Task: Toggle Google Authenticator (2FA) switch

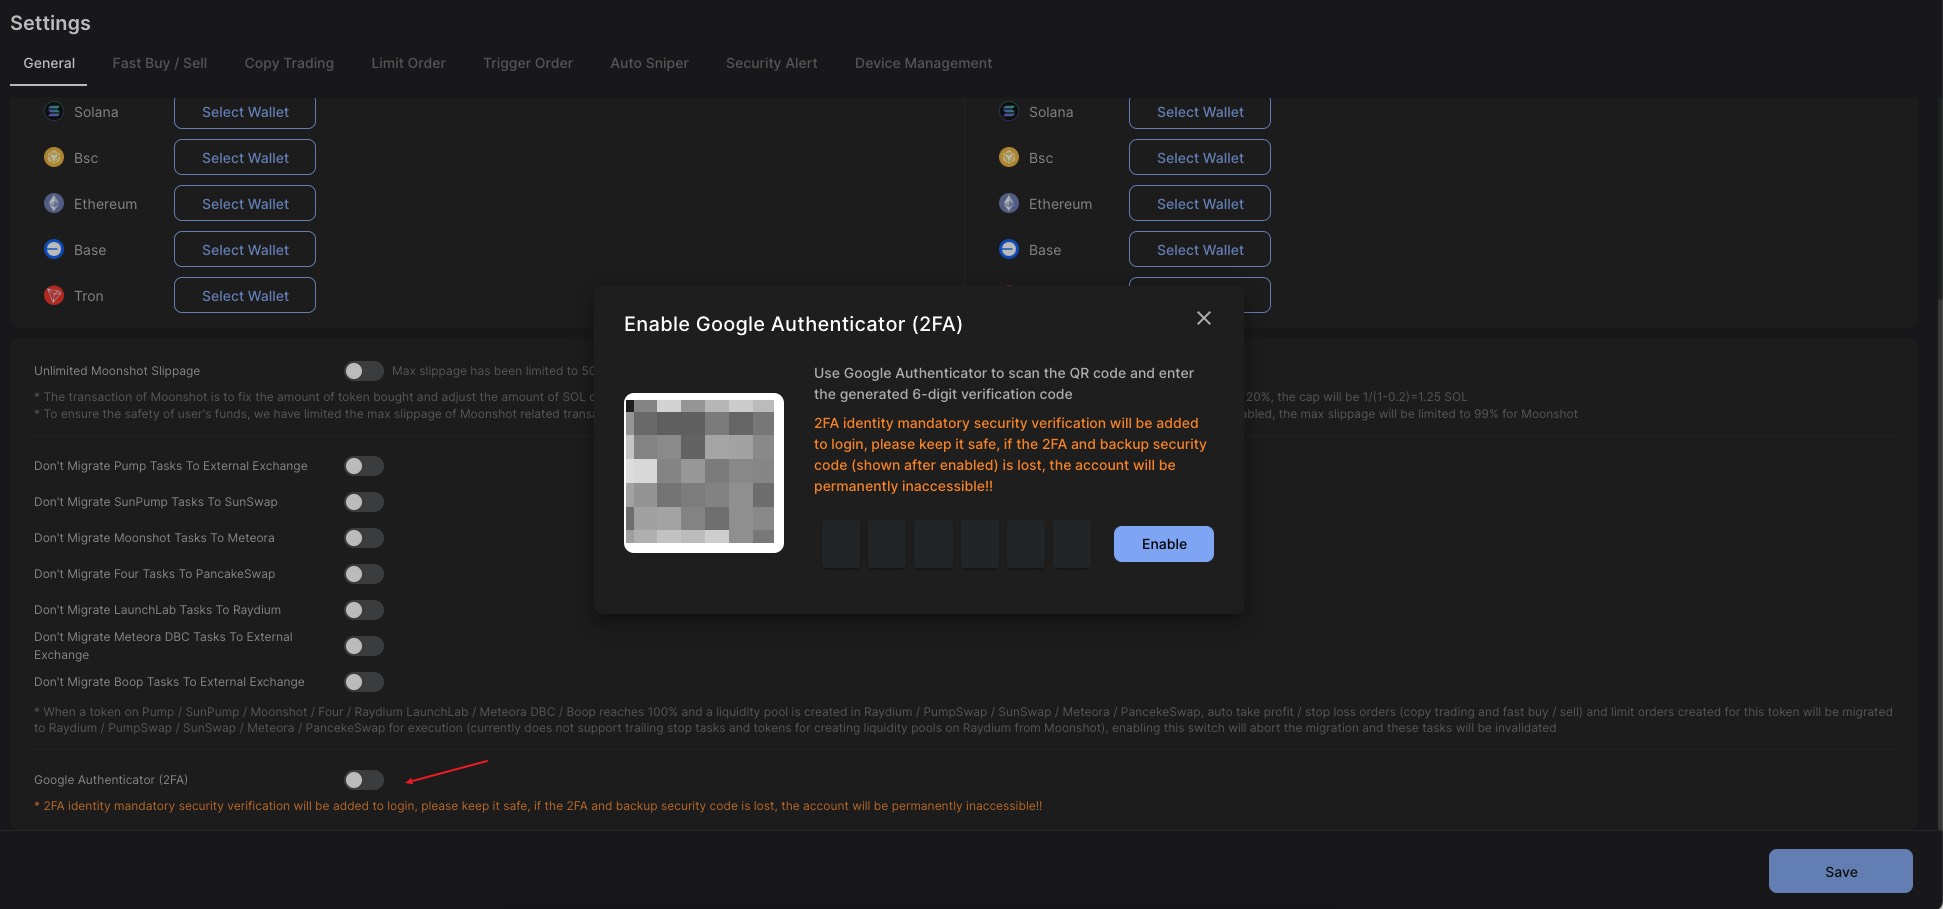Action: [363, 780]
